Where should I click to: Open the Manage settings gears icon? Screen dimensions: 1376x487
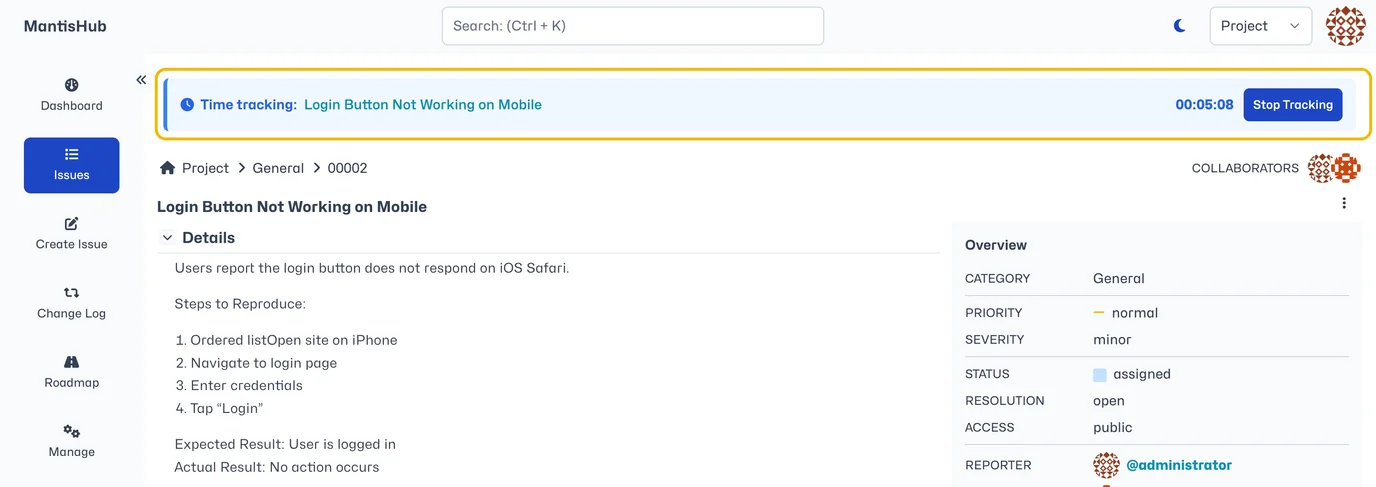click(x=71, y=431)
